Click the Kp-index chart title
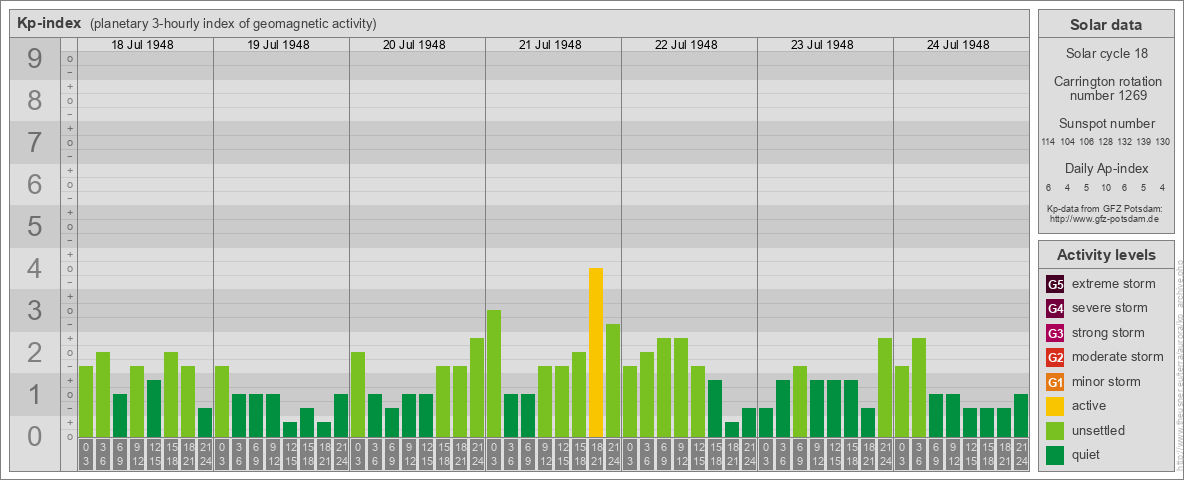The image size is (1184, 480). tap(49, 23)
